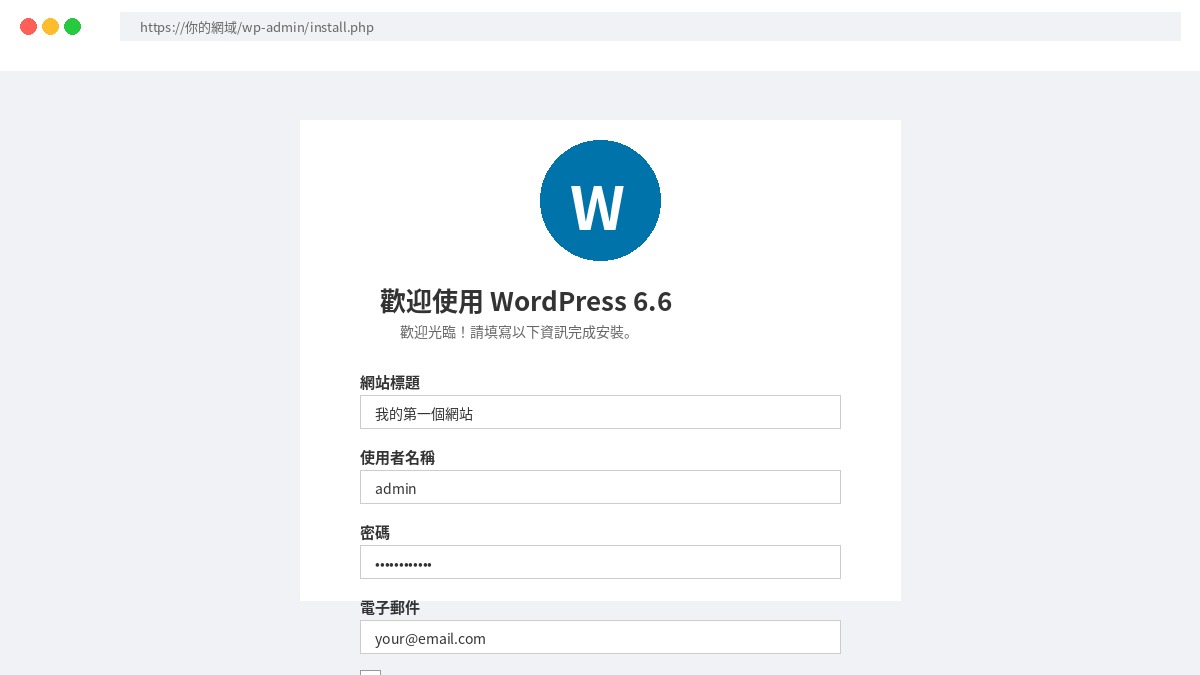Viewport: 1200px width, 675px height.
Task: Click the 網站標題 field containing 我的第一個網站
Action: tap(600, 412)
